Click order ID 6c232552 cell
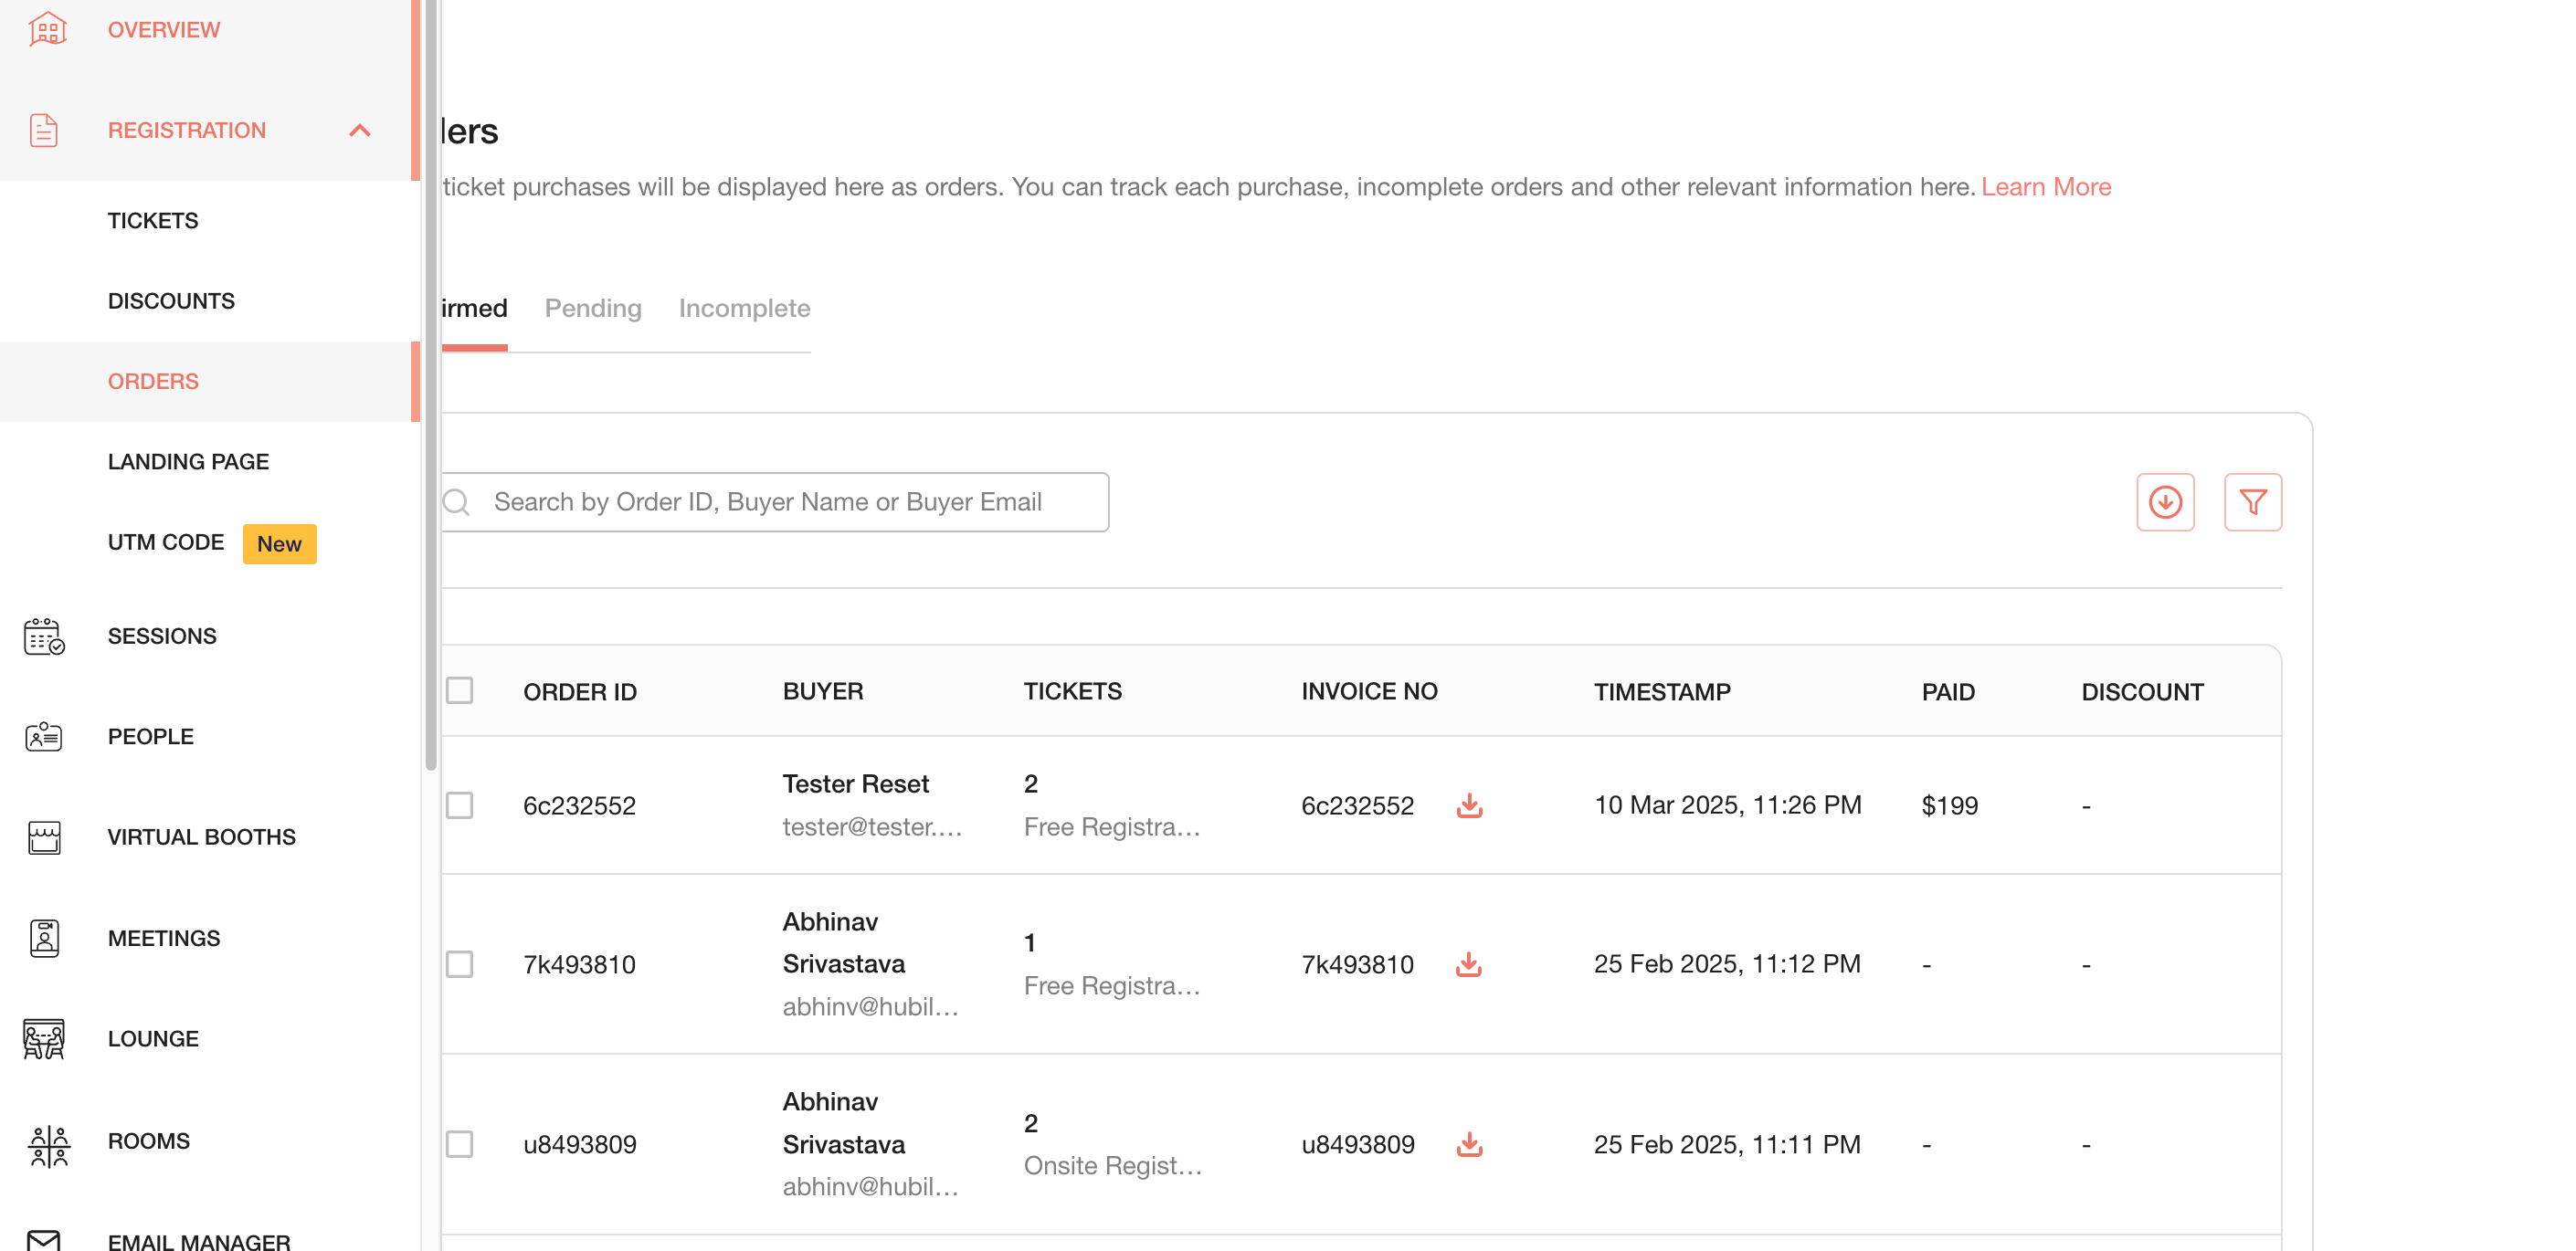The width and height of the screenshot is (2576, 1251). [580, 805]
